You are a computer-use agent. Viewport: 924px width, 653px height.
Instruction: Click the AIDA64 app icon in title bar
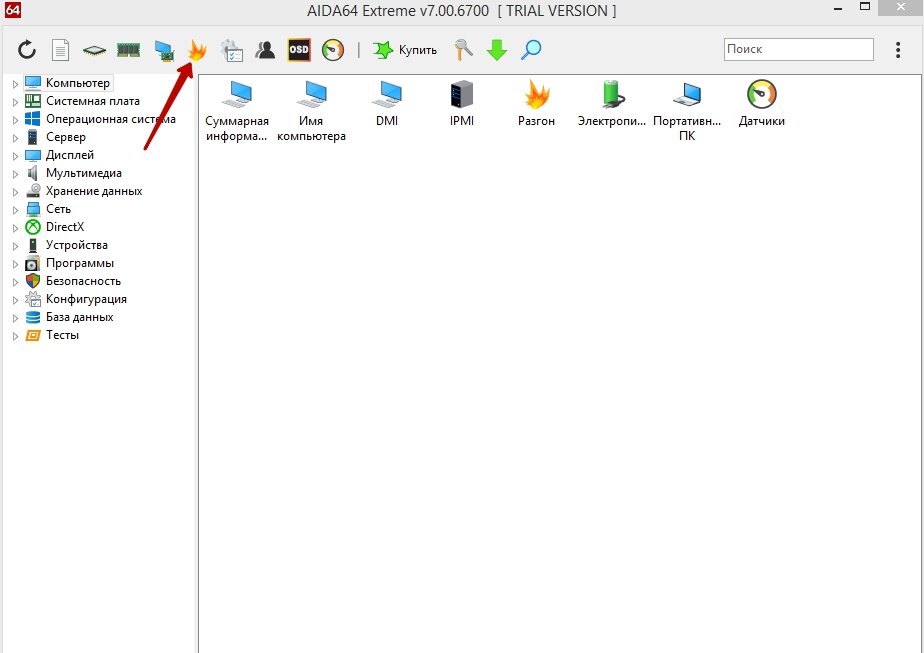pyautogui.click(x=12, y=9)
